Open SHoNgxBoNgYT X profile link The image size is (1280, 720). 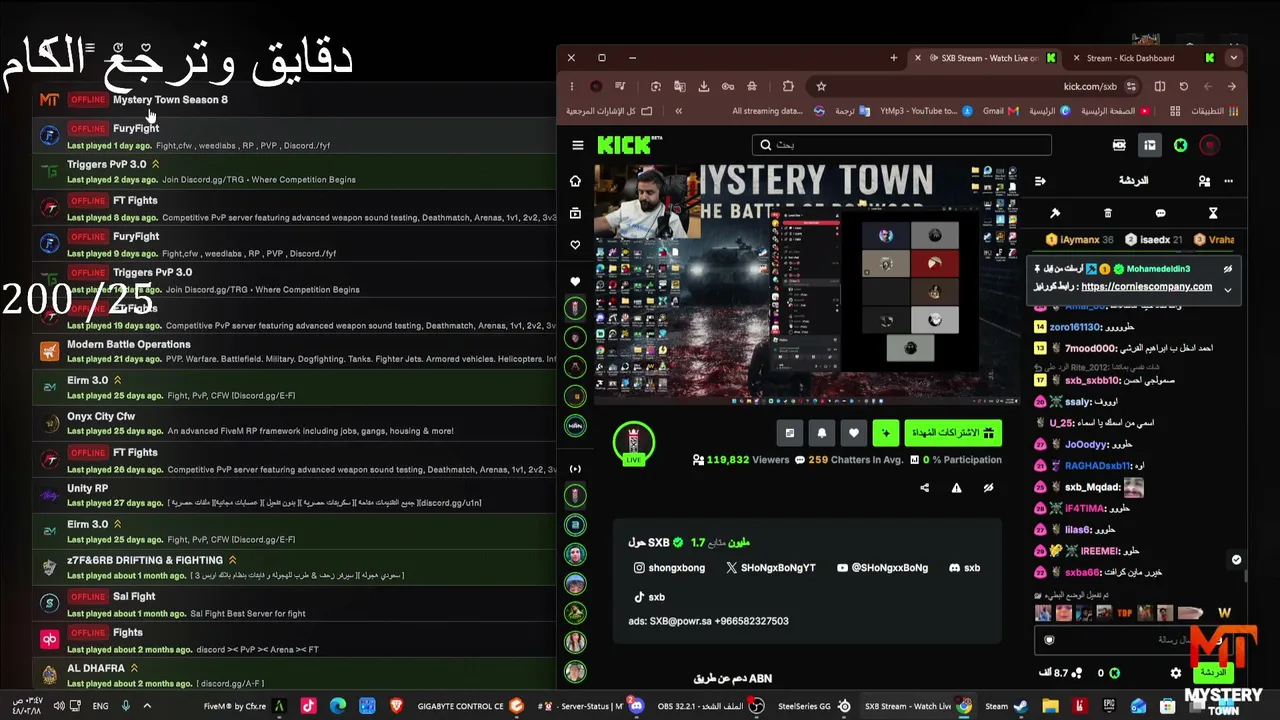point(770,568)
